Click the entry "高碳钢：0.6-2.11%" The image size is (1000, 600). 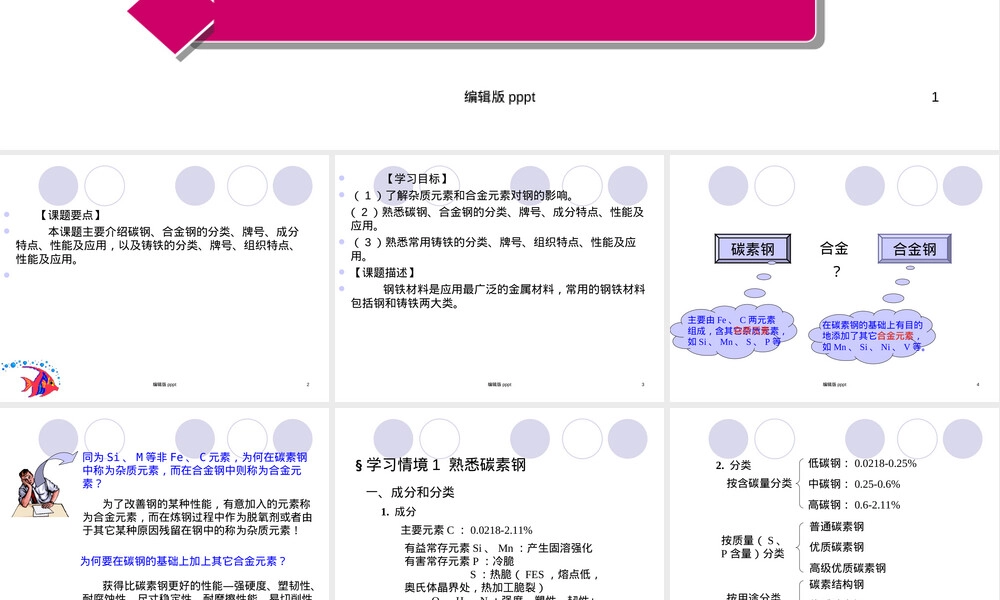point(854,505)
